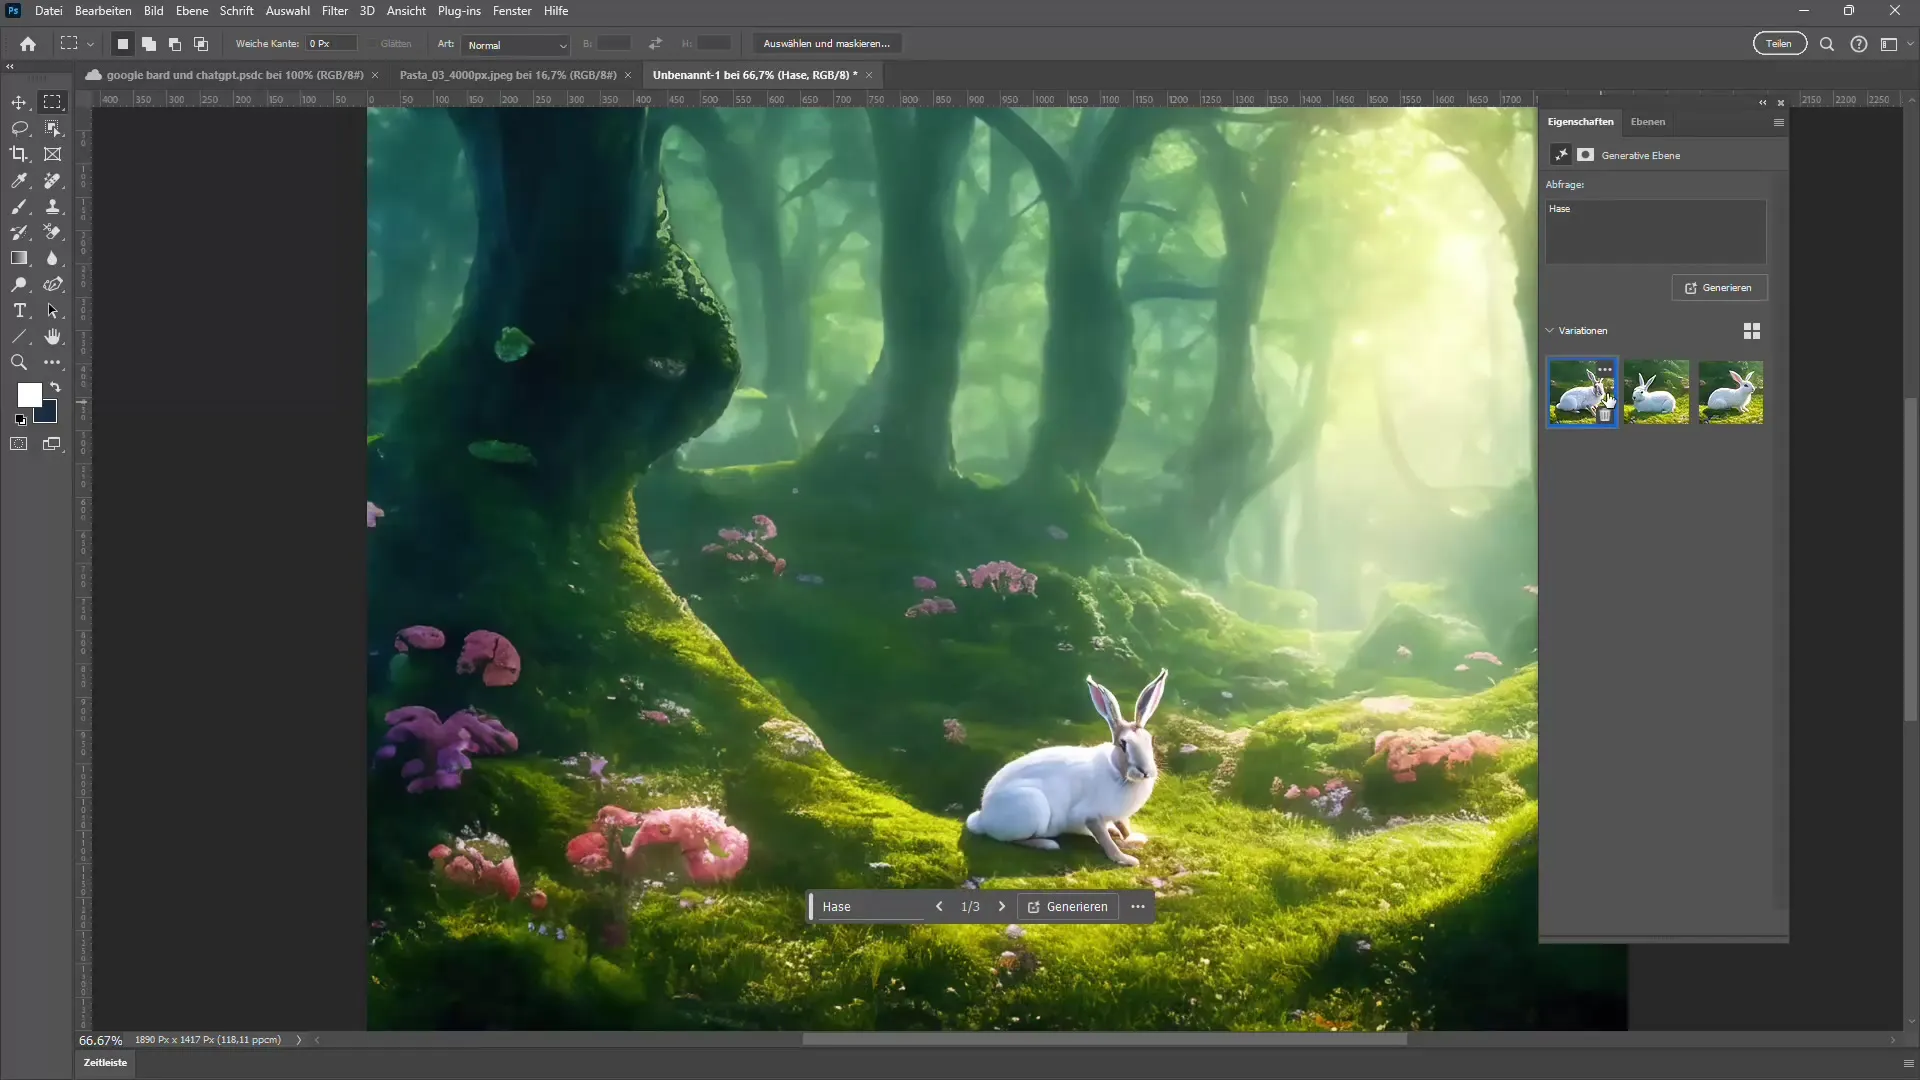Expand the Variationen section

click(1551, 330)
